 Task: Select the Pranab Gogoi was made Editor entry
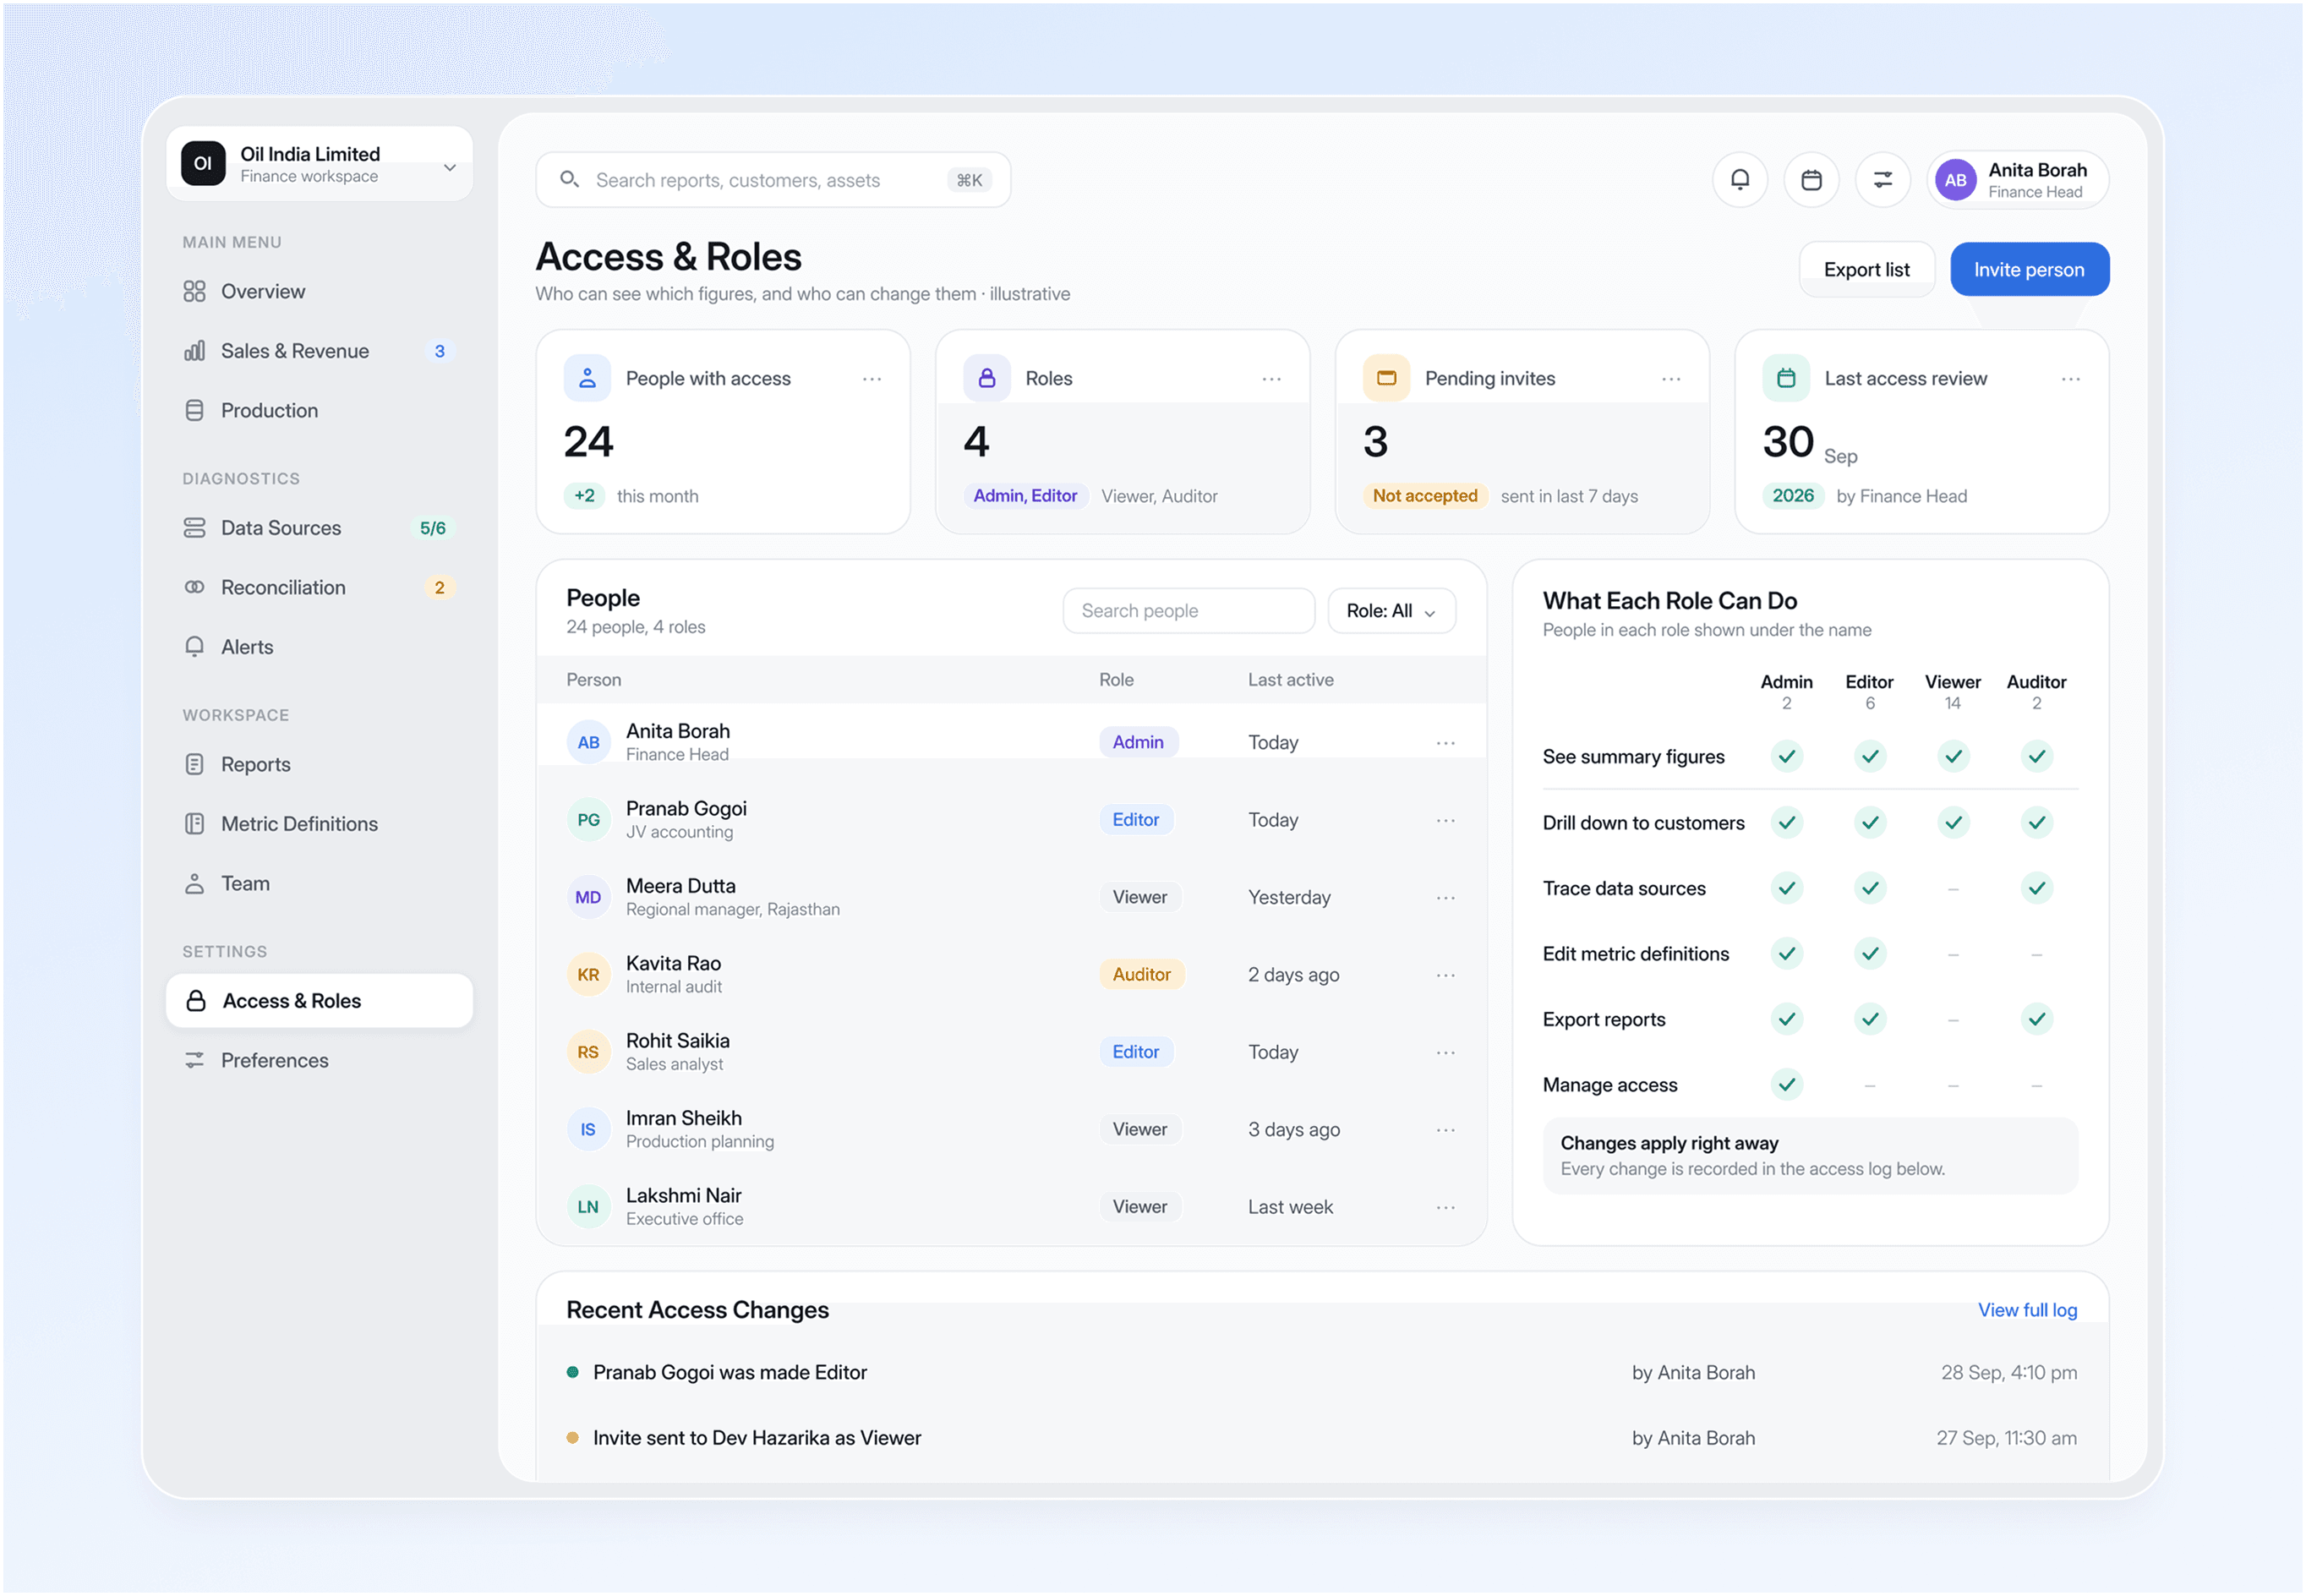(1321, 1373)
